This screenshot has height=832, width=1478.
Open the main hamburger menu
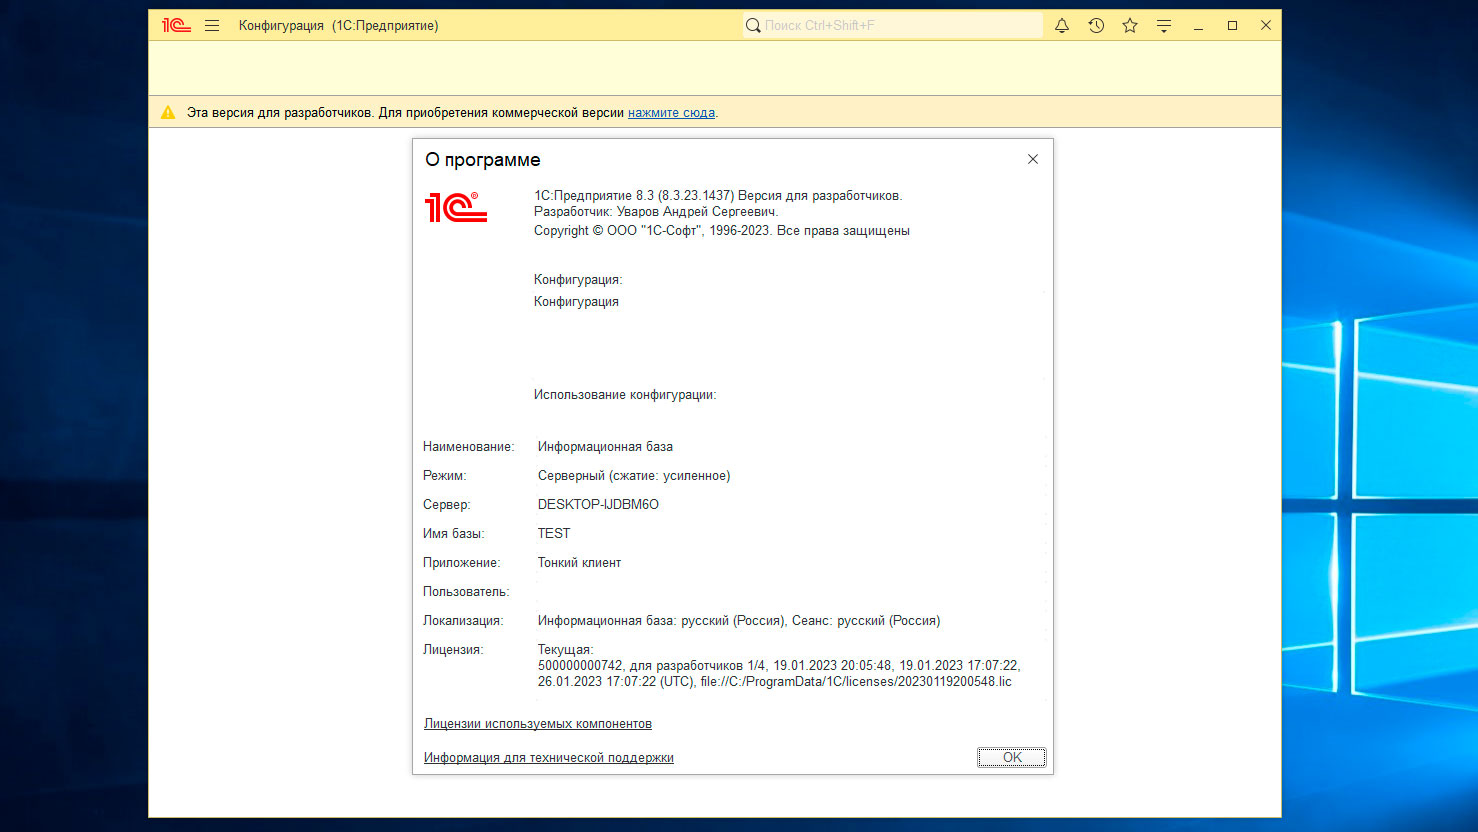click(212, 25)
